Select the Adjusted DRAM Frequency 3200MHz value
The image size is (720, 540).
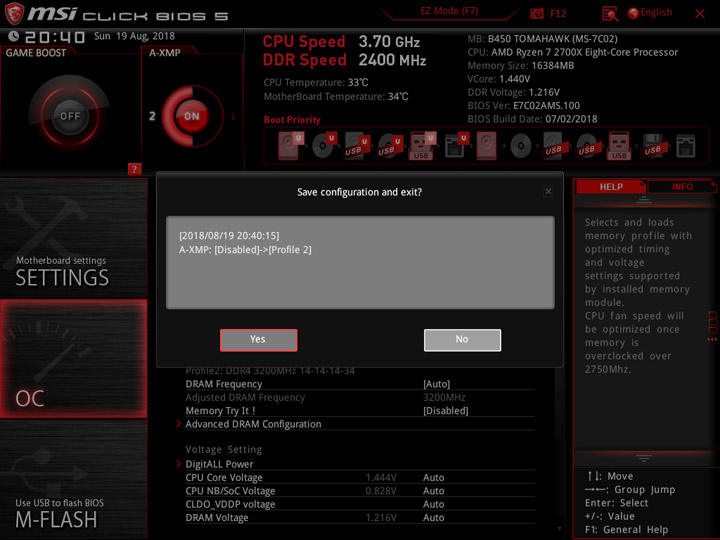444,397
